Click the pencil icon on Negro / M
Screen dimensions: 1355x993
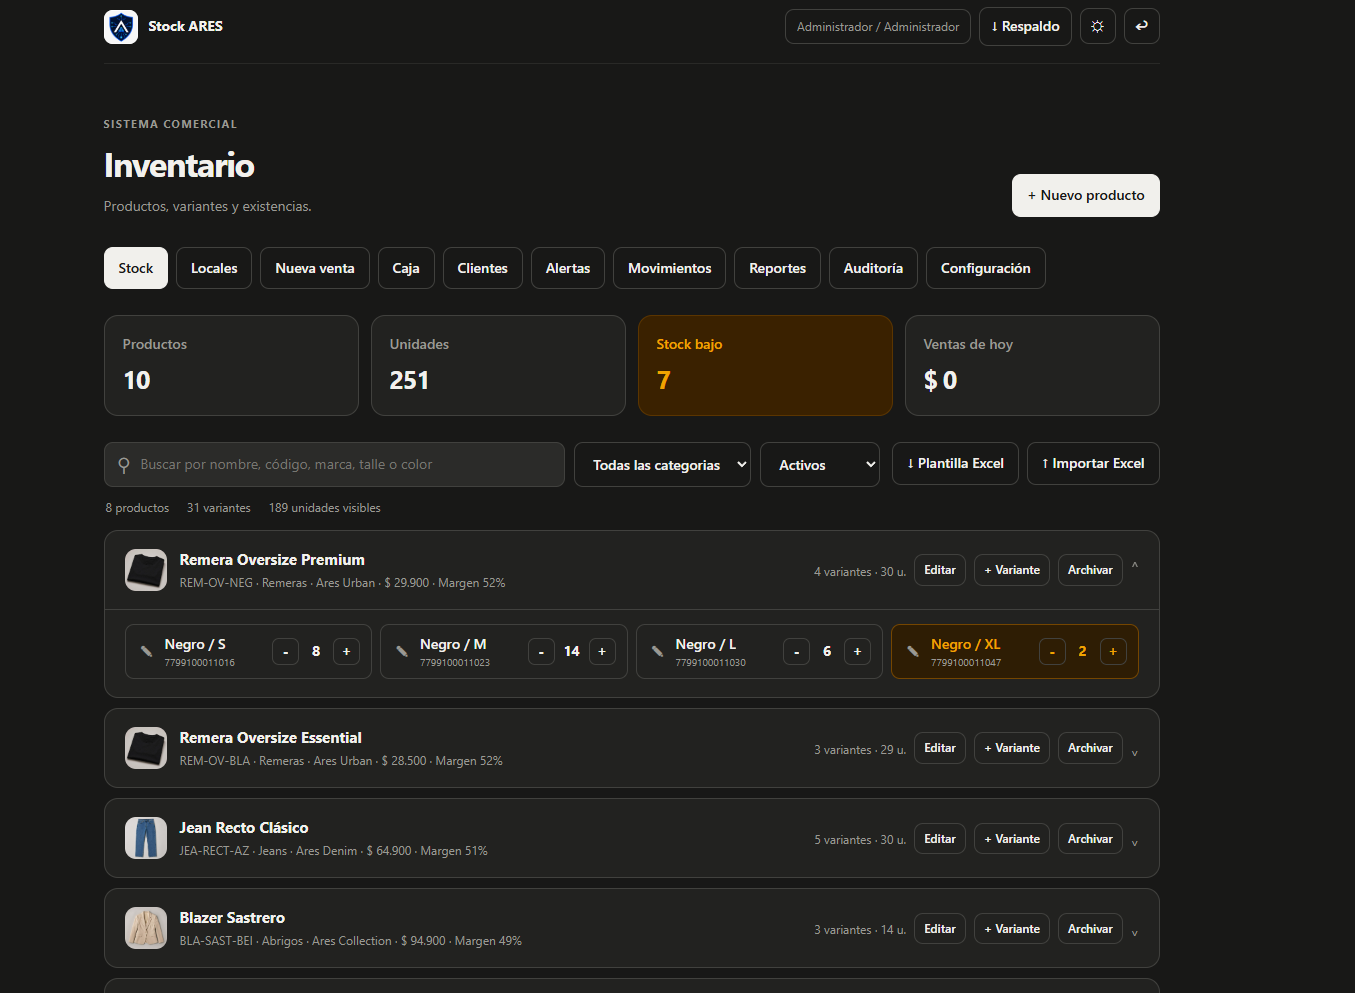coord(402,651)
